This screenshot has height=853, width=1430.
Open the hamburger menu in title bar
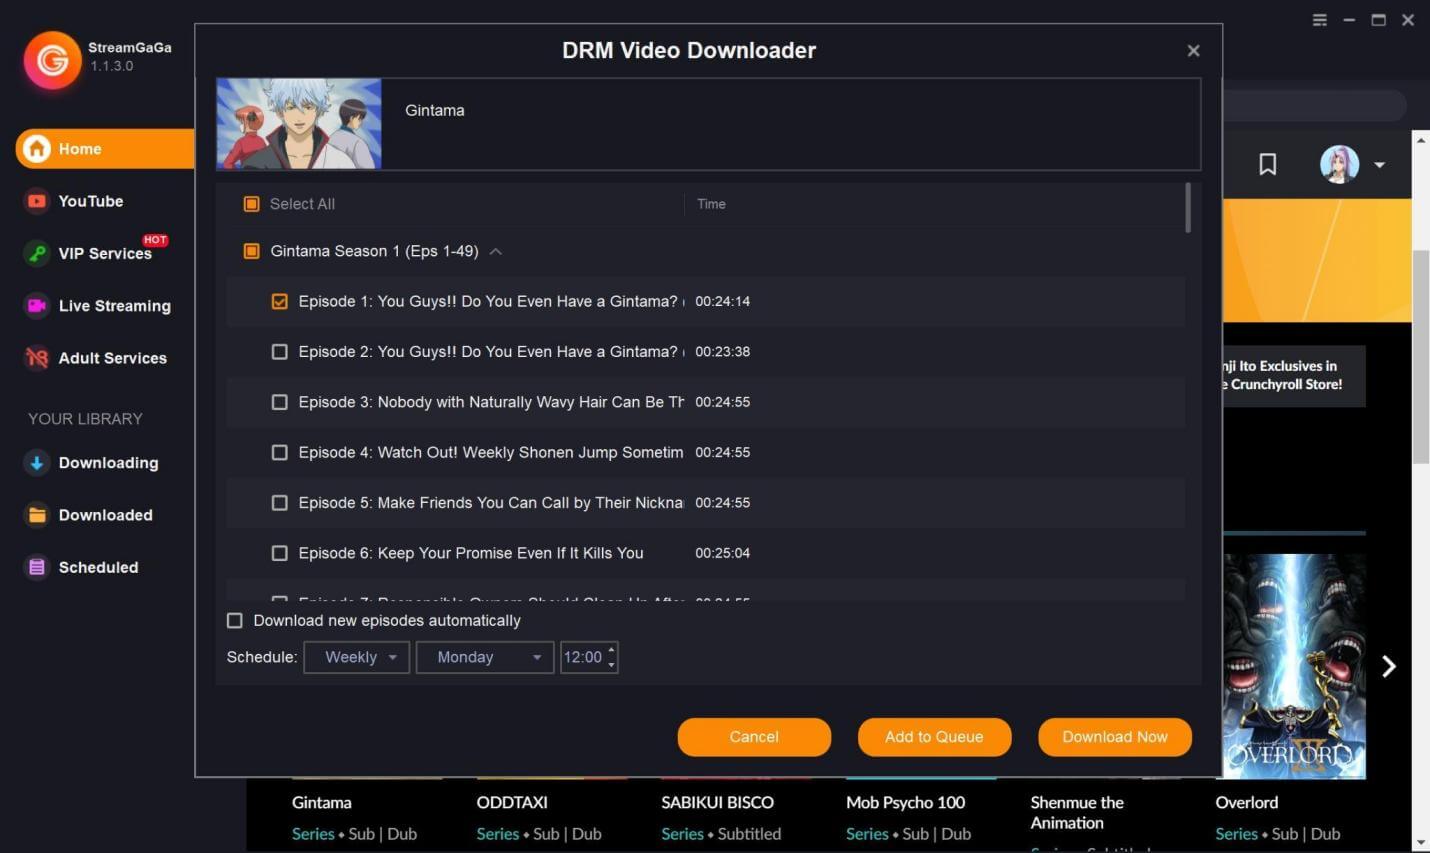click(1320, 20)
